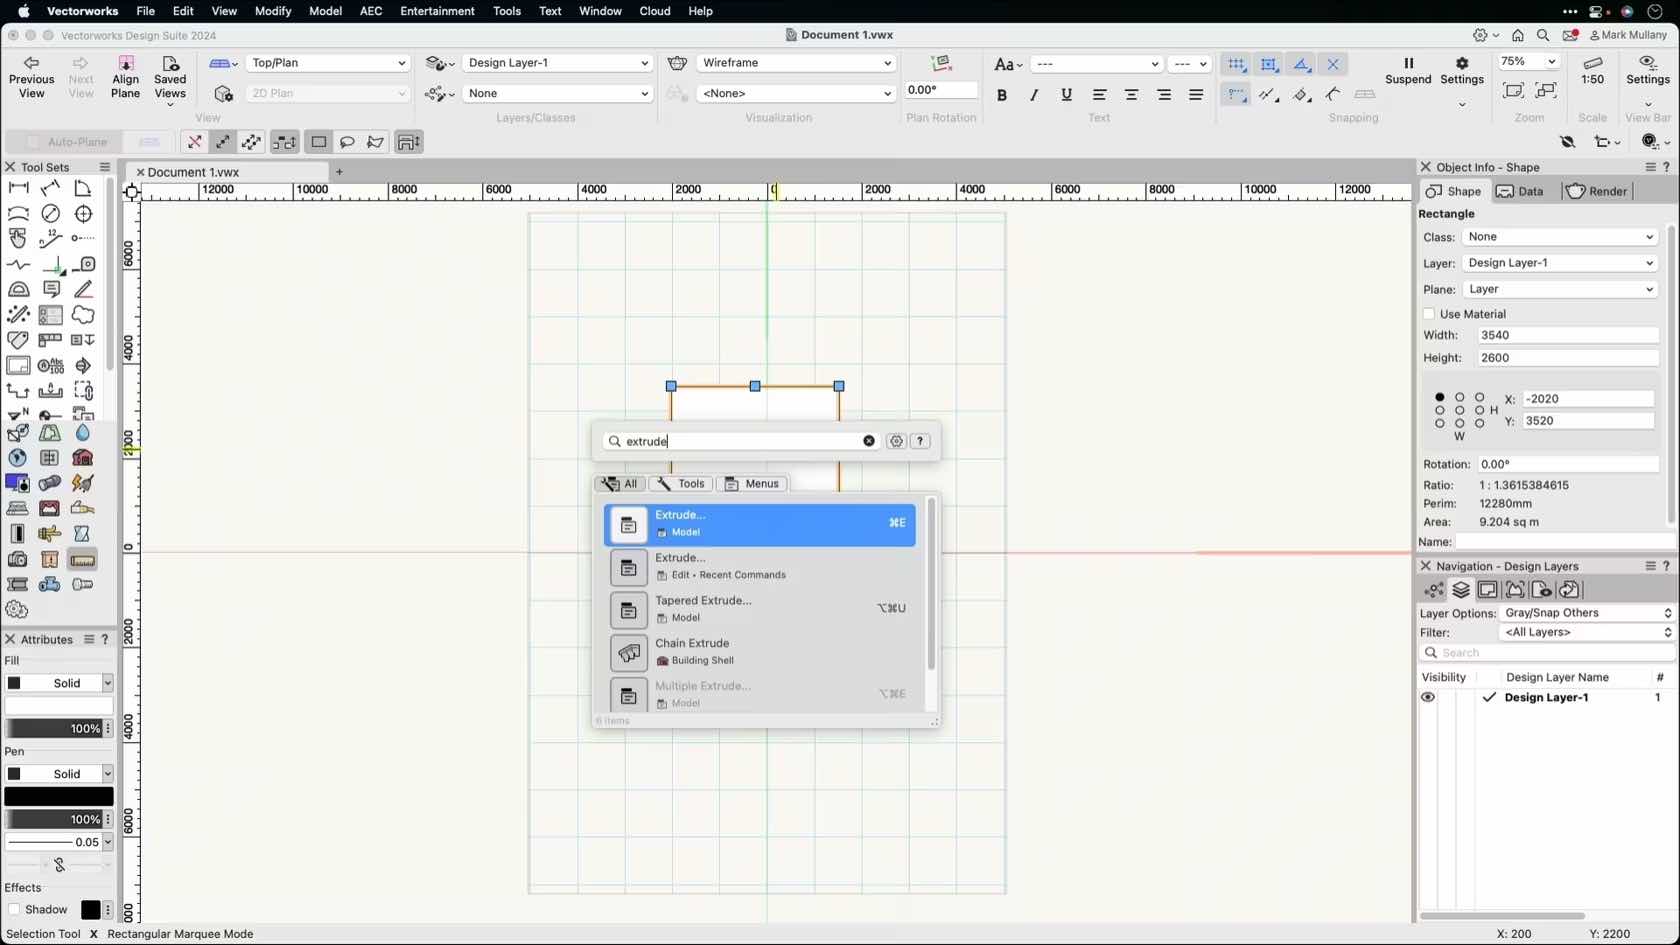Apply Underline text formatting
The image size is (1680, 945).
click(1066, 95)
